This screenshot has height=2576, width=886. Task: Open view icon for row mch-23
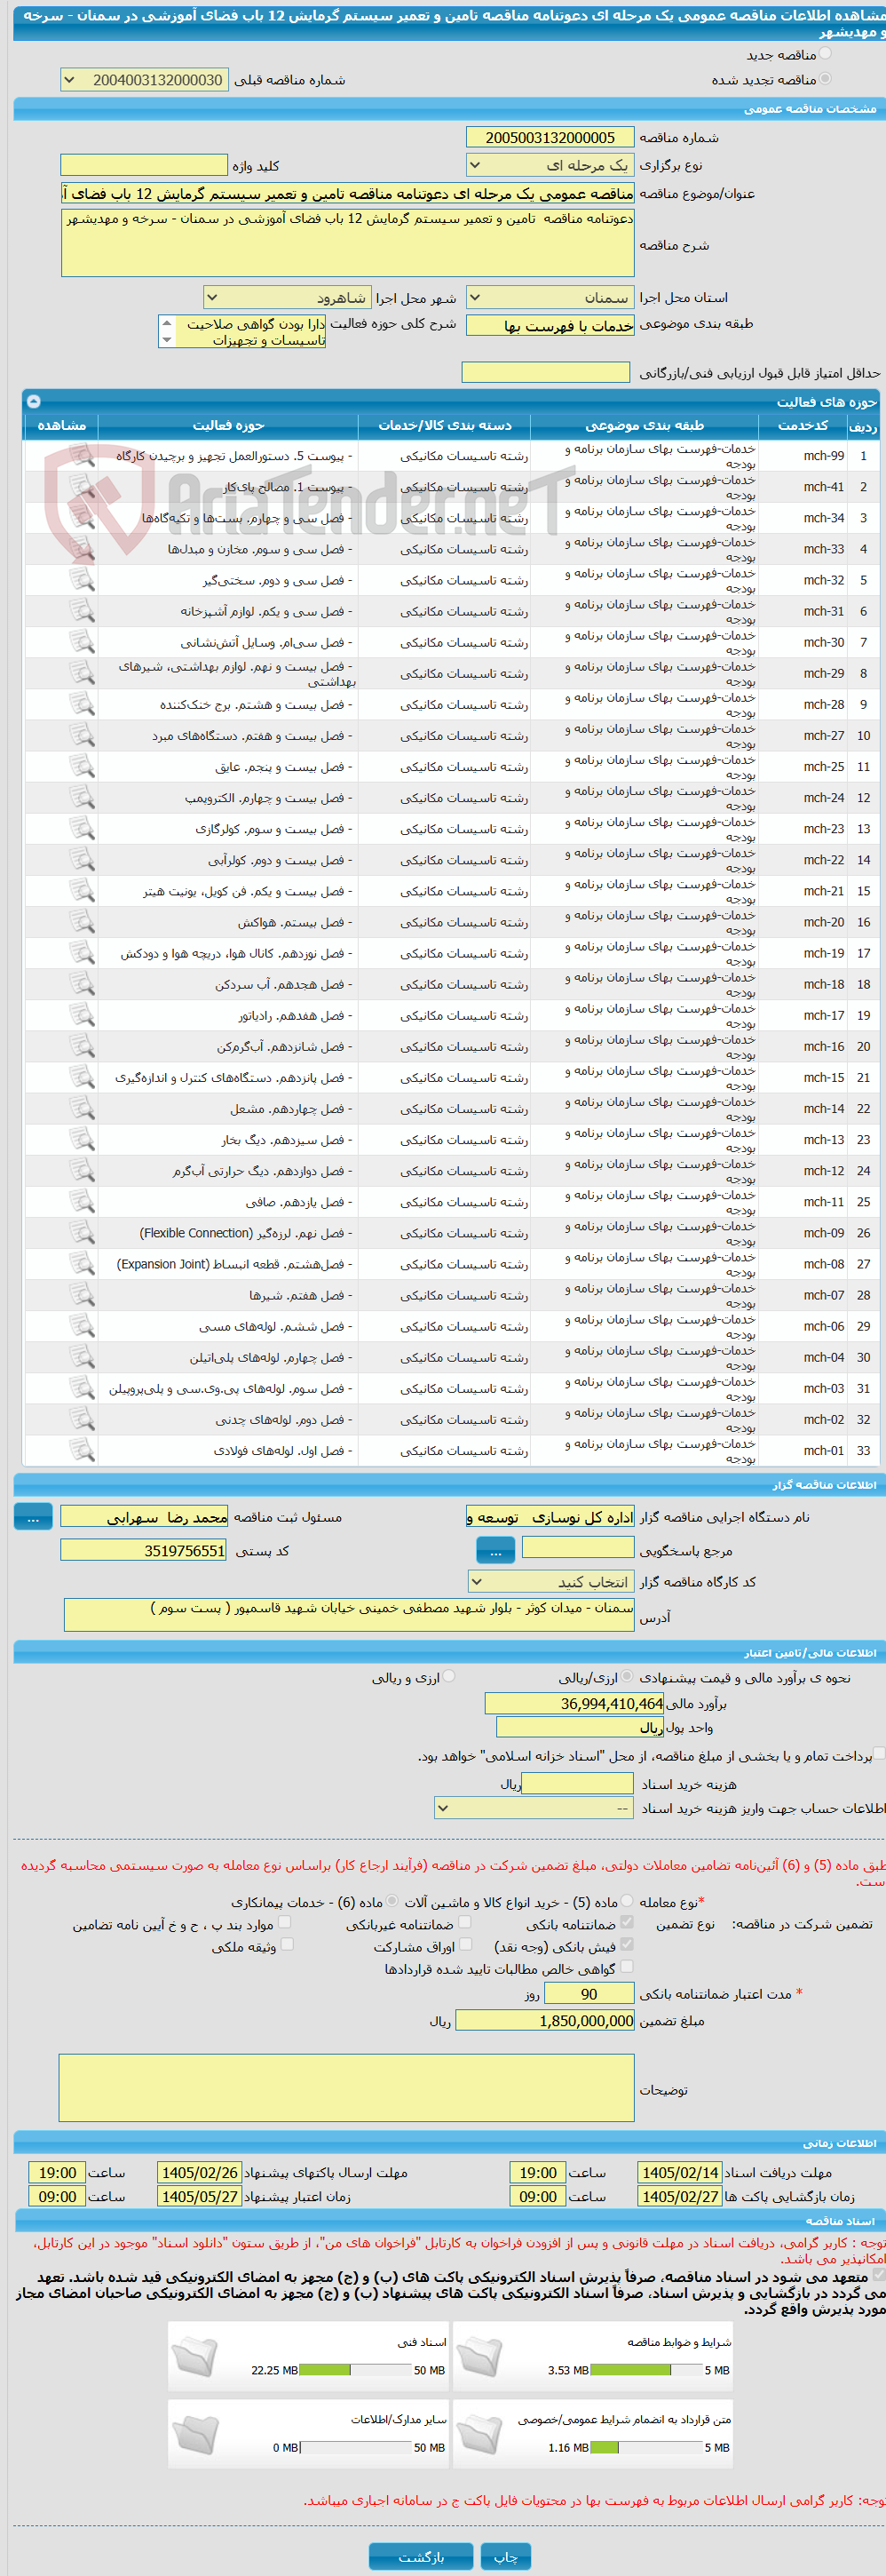82,829
